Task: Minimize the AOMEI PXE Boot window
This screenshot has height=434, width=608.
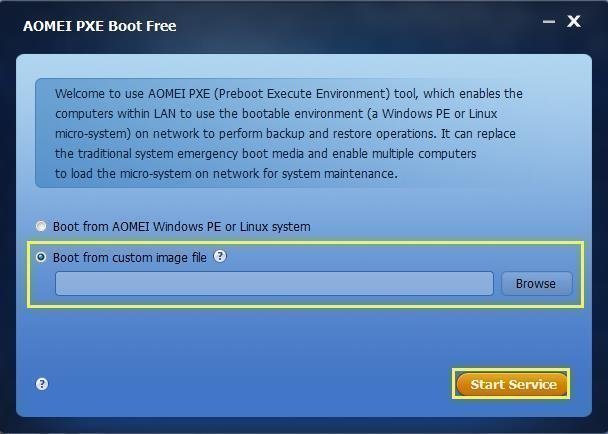Action: (548, 21)
